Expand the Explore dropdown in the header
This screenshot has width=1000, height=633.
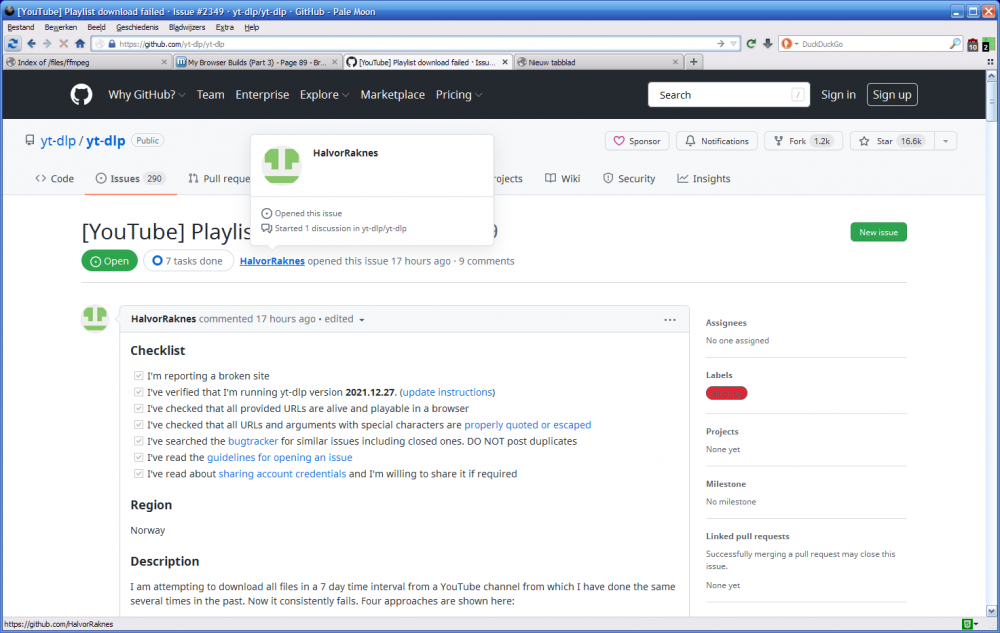(x=324, y=94)
